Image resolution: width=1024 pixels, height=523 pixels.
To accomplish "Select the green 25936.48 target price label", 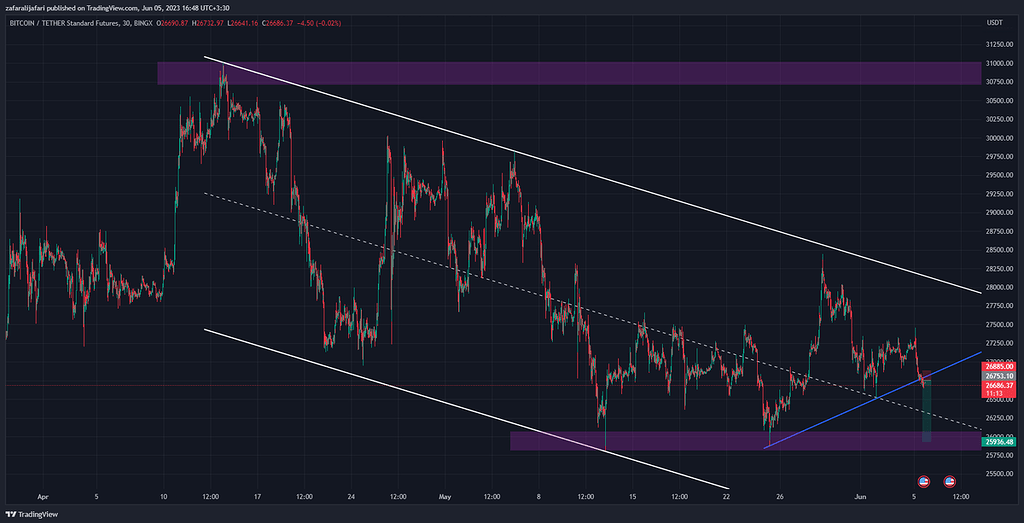I will (x=997, y=442).
